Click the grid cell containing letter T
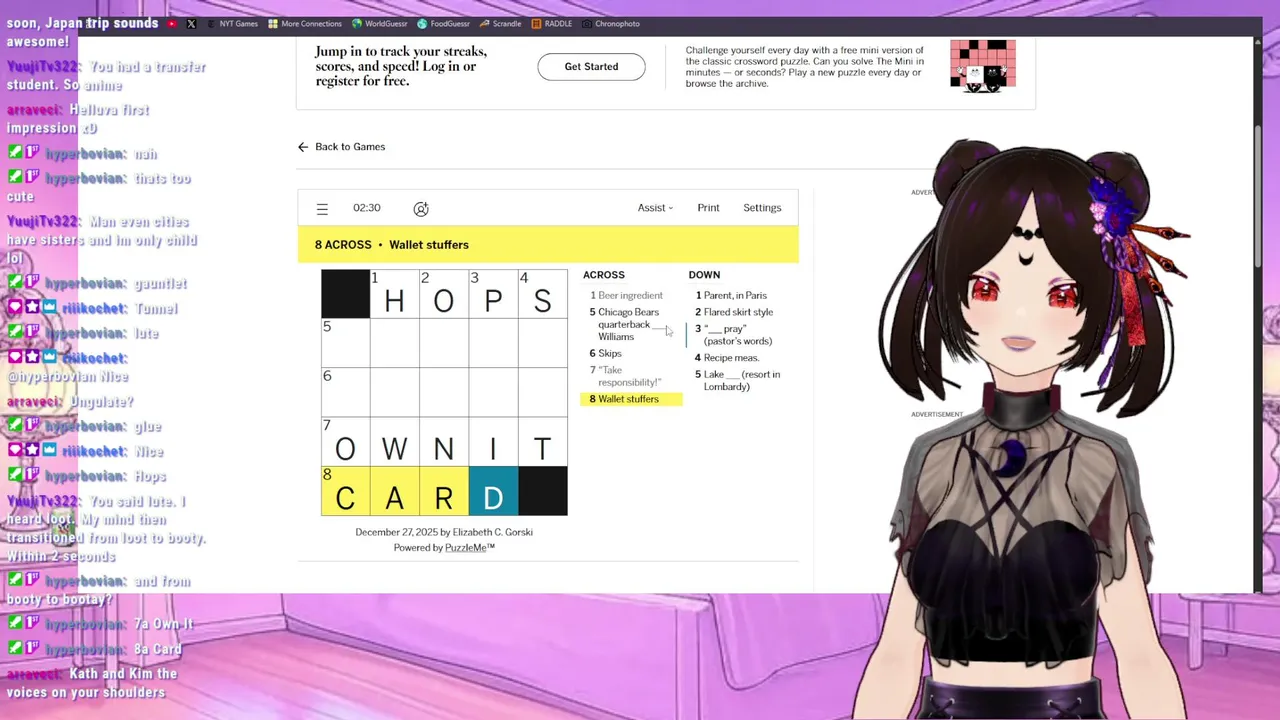 [542, 441]
